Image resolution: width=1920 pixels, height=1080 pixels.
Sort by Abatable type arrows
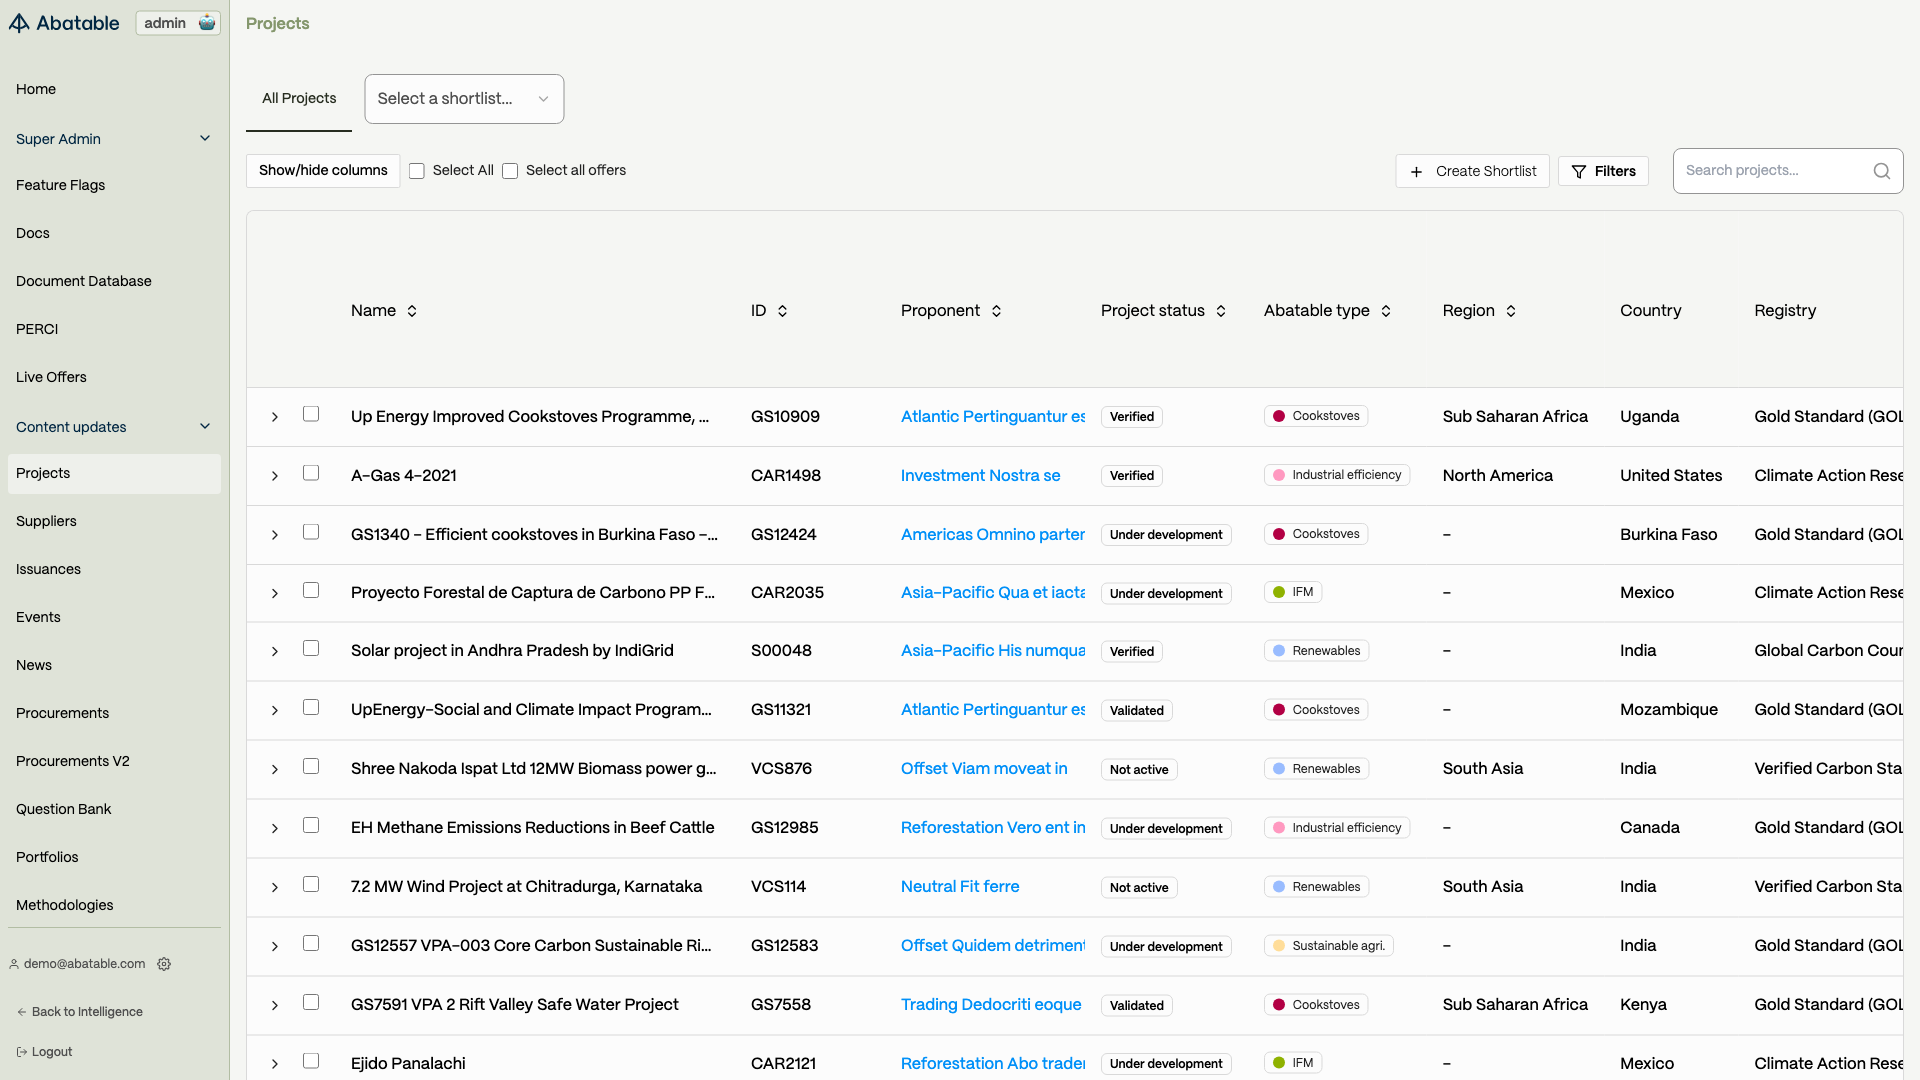(x=1386, y=311)
